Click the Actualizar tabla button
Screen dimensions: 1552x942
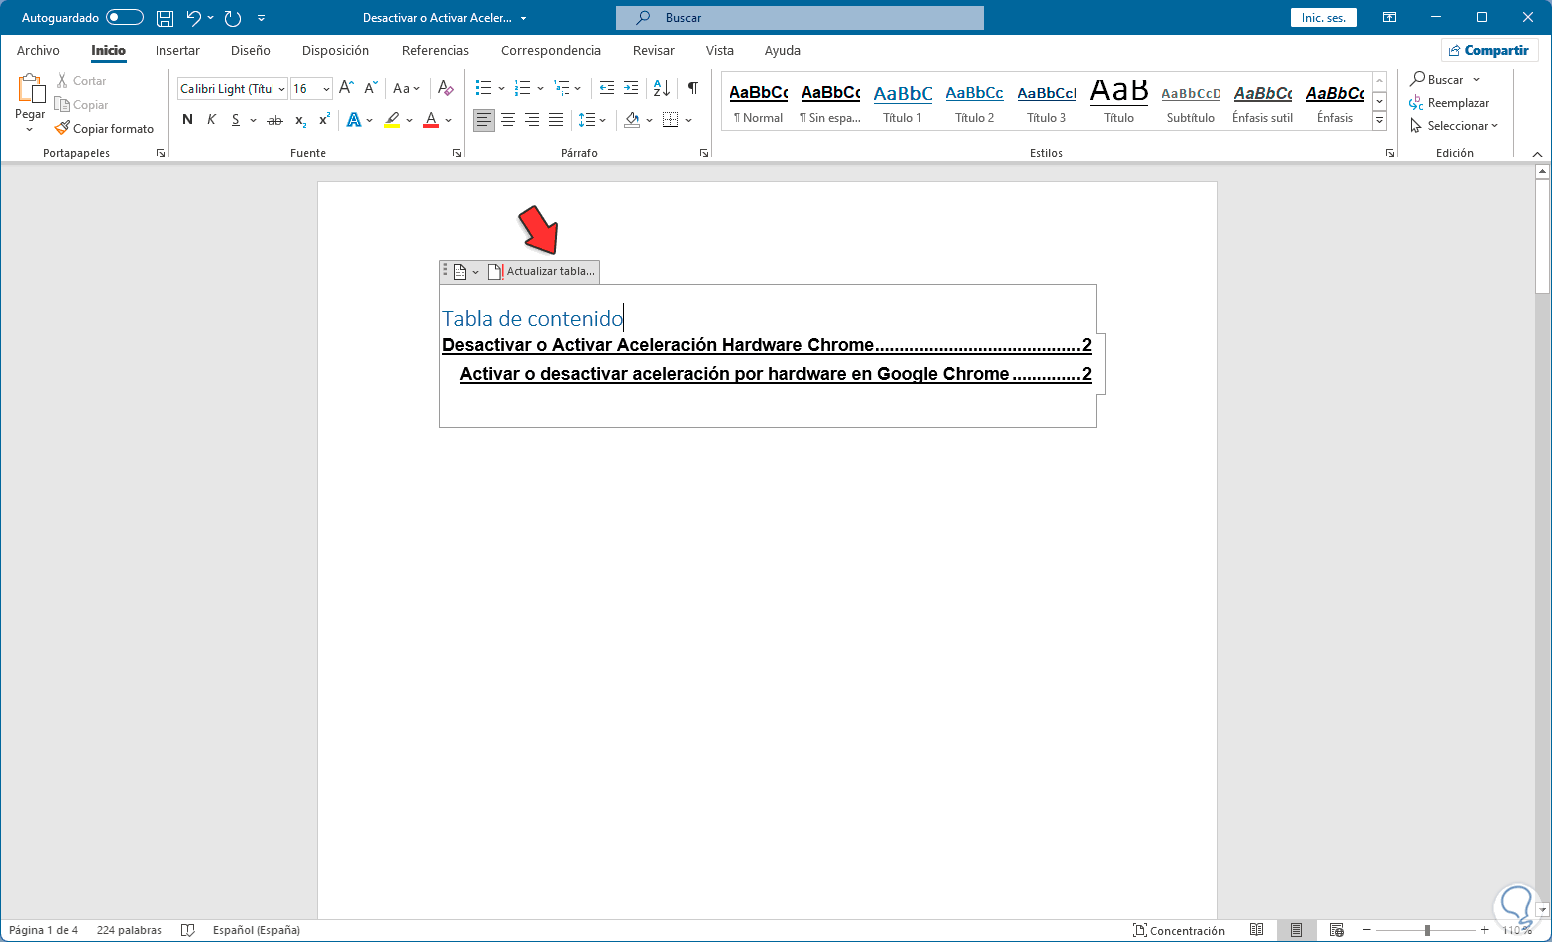[542, 271]
